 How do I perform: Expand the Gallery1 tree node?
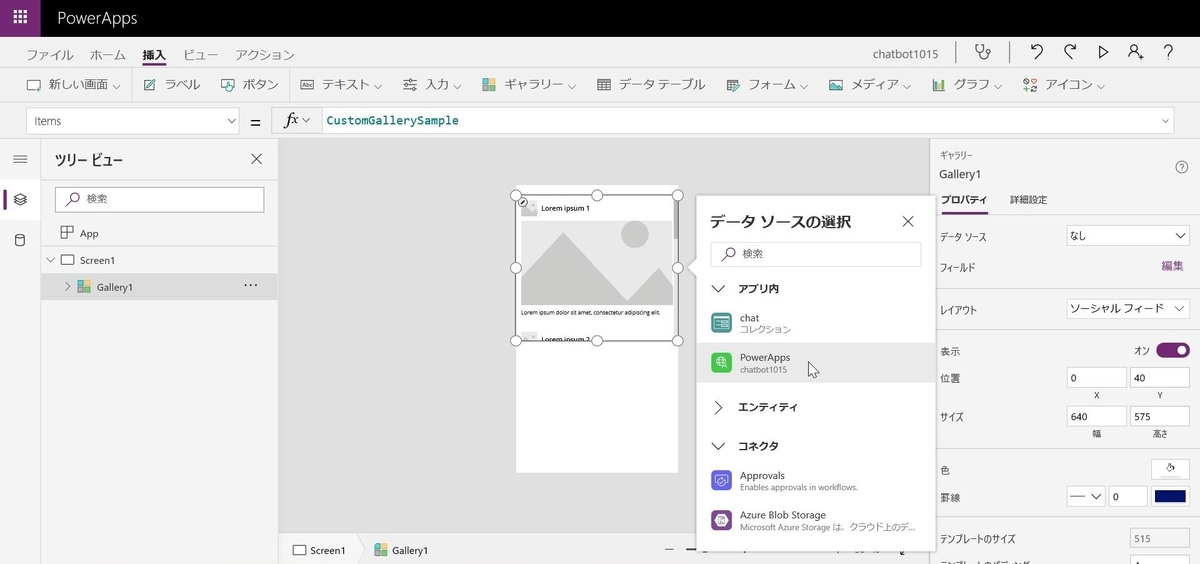[67, 287]
